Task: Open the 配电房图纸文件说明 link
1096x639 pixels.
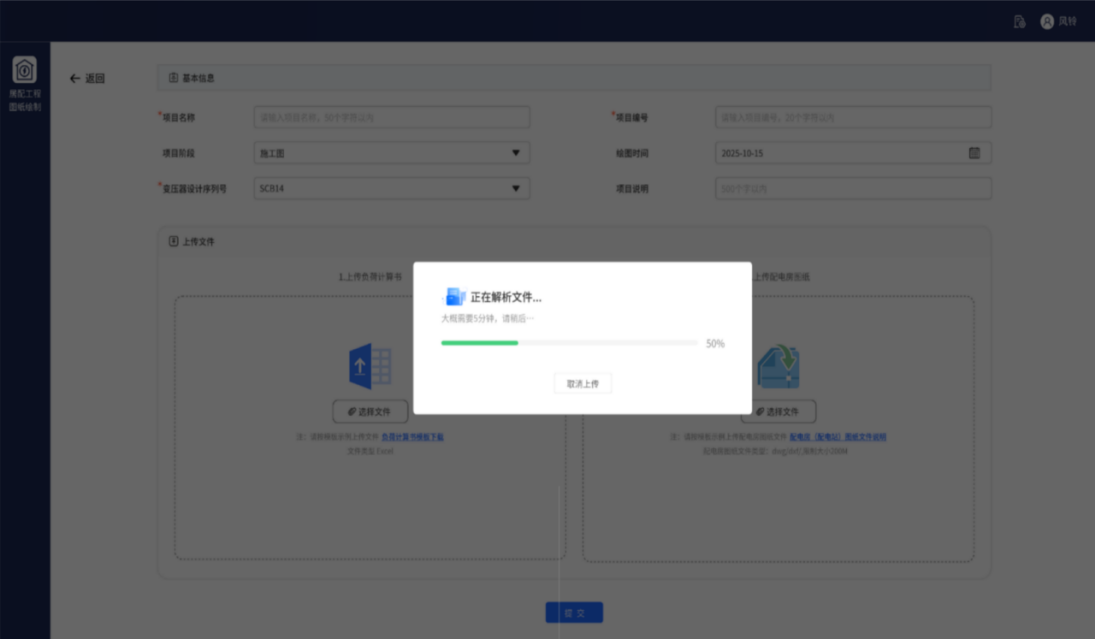Action: (x=837, y=437)
